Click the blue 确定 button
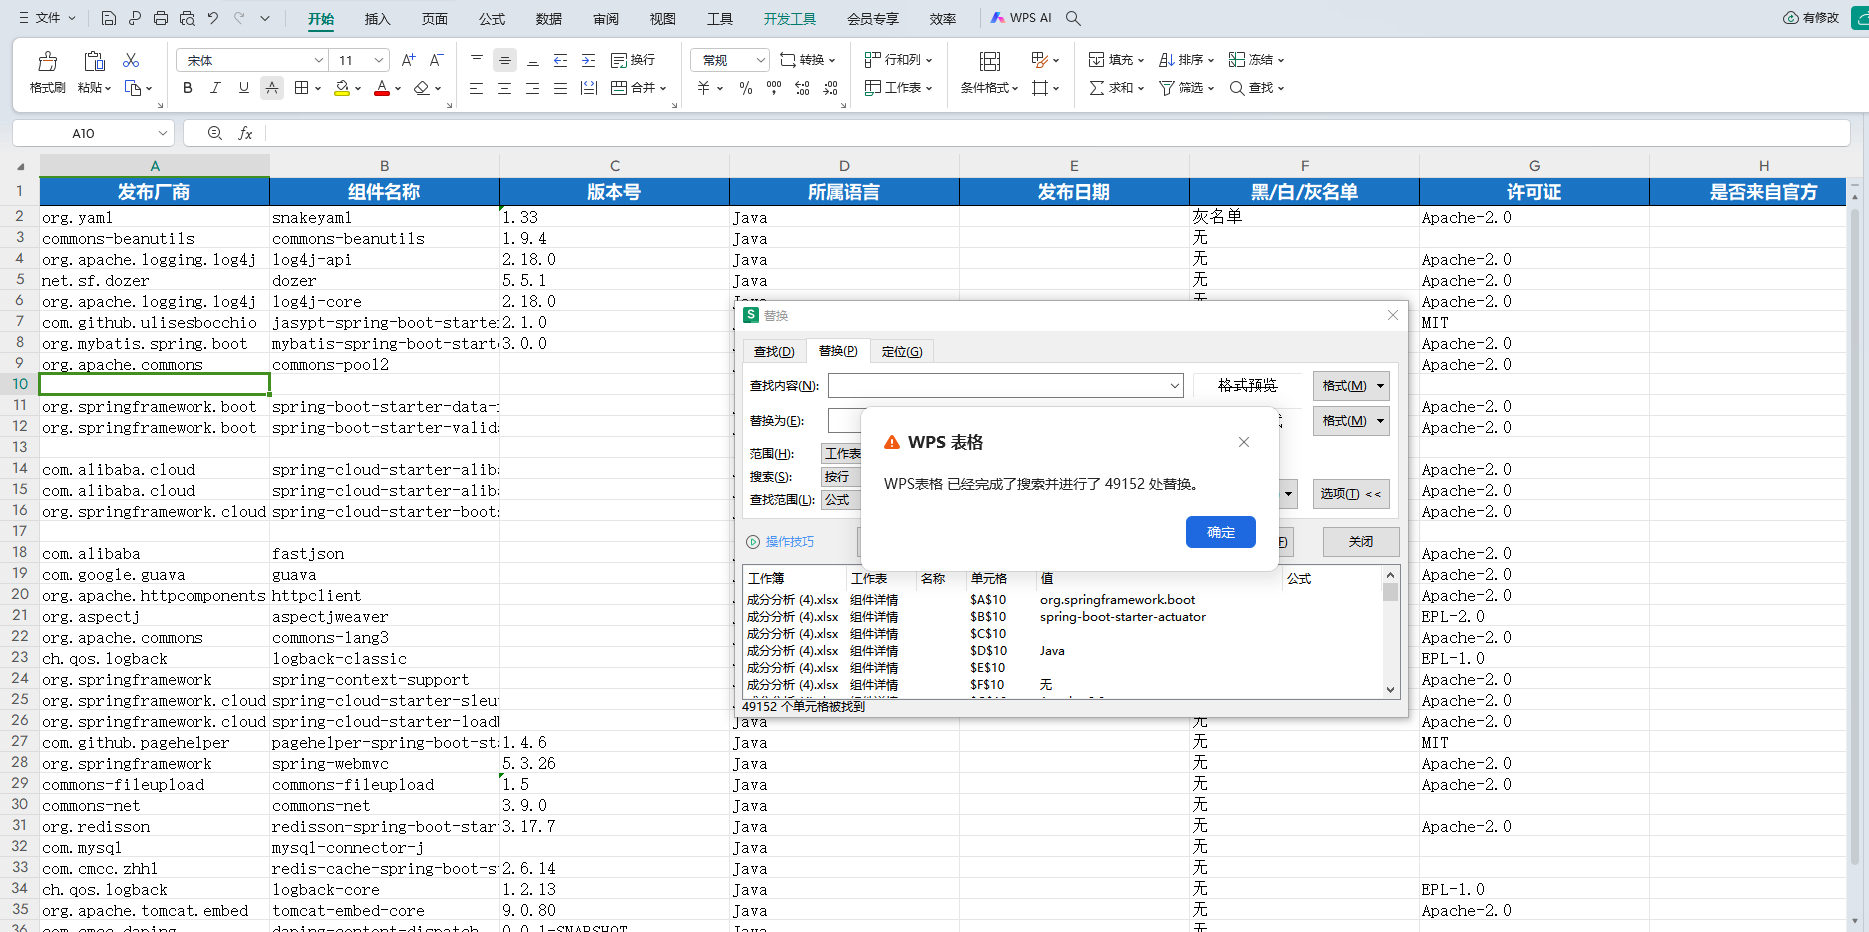The width and height of the screenshot is (1869, 932). [1220, 532]
